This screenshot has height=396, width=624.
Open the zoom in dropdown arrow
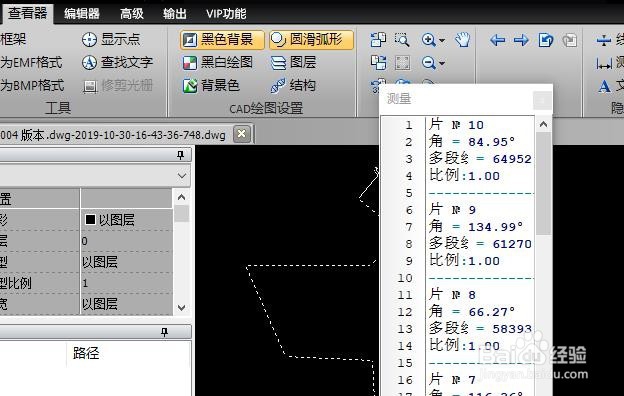pyautogui.click(x=441, y=40)
